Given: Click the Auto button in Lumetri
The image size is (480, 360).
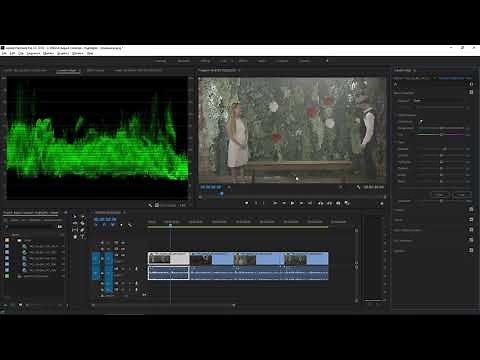Looking at the screenshot, I should point(440,195).
